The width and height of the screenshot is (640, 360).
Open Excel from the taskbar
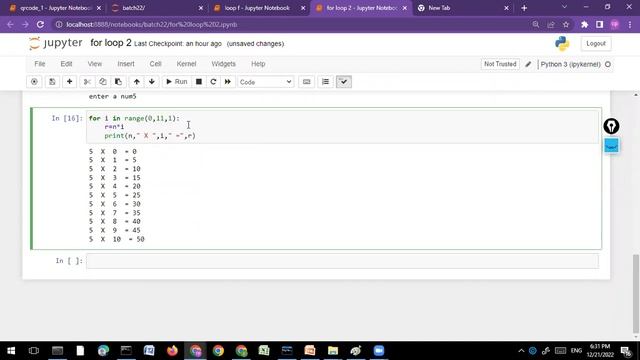[264, 351]
